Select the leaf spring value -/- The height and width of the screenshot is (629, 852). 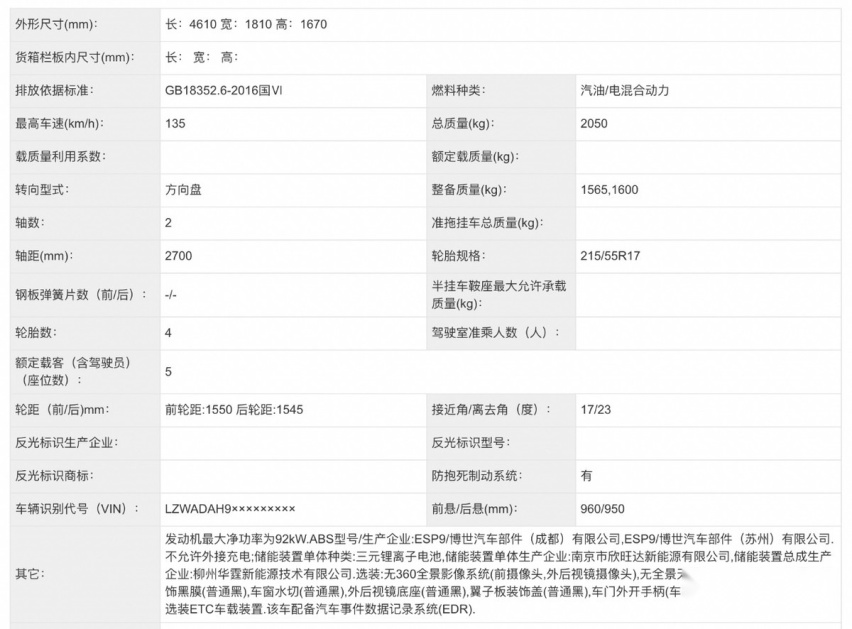[171, 295]
